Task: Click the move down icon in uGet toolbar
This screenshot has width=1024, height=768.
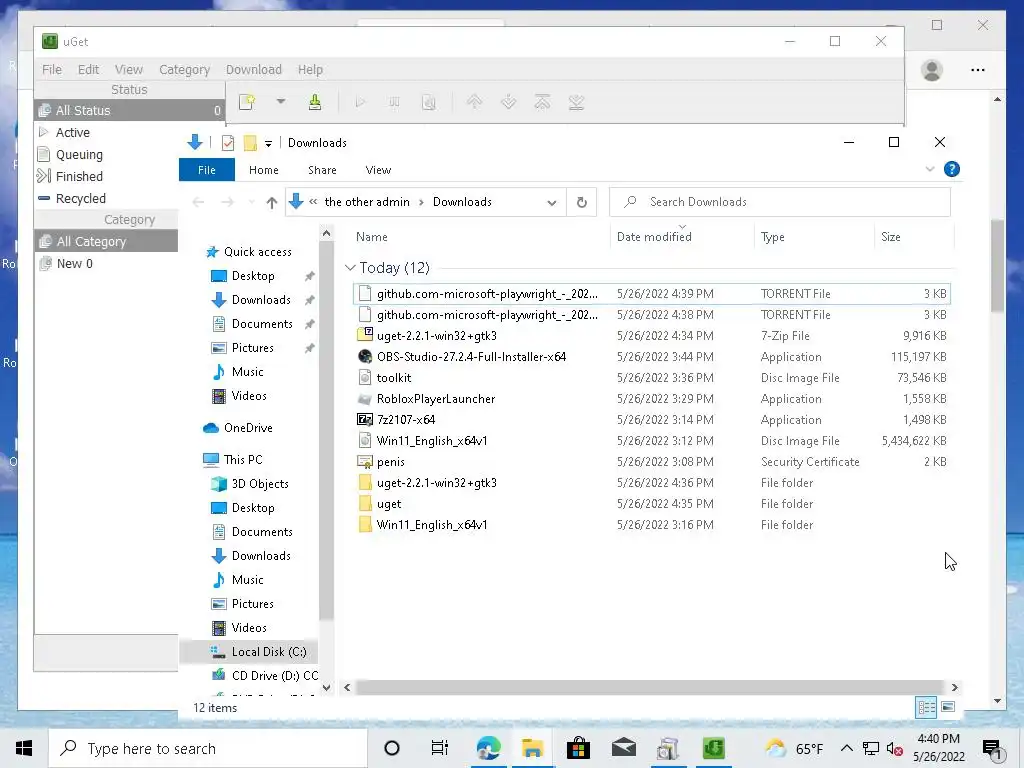Action: 508,102
